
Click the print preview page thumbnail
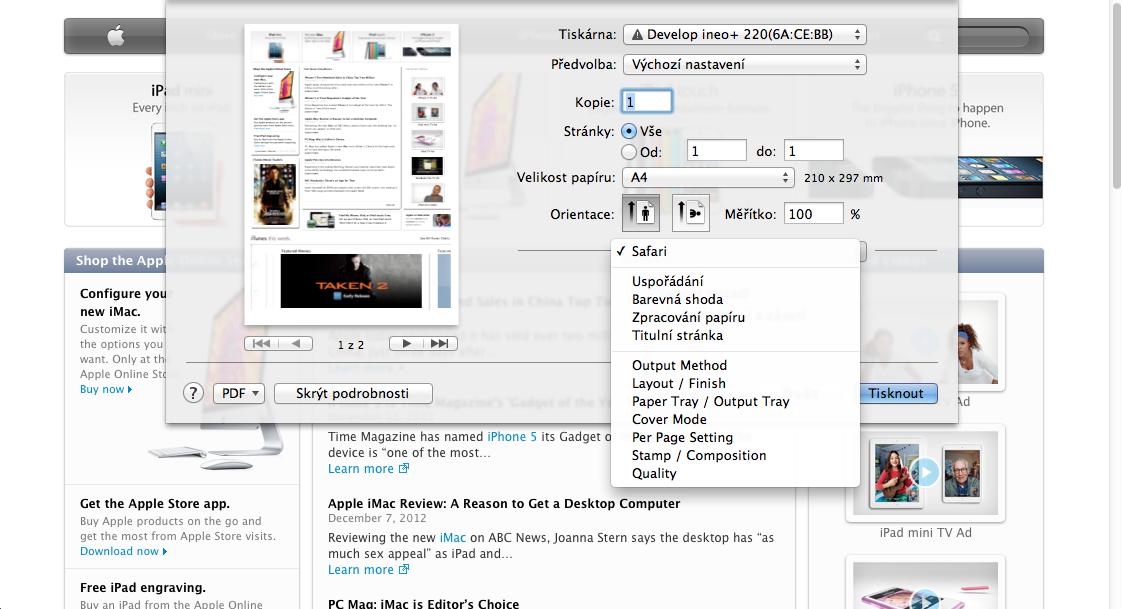click(x=351, y=175)
